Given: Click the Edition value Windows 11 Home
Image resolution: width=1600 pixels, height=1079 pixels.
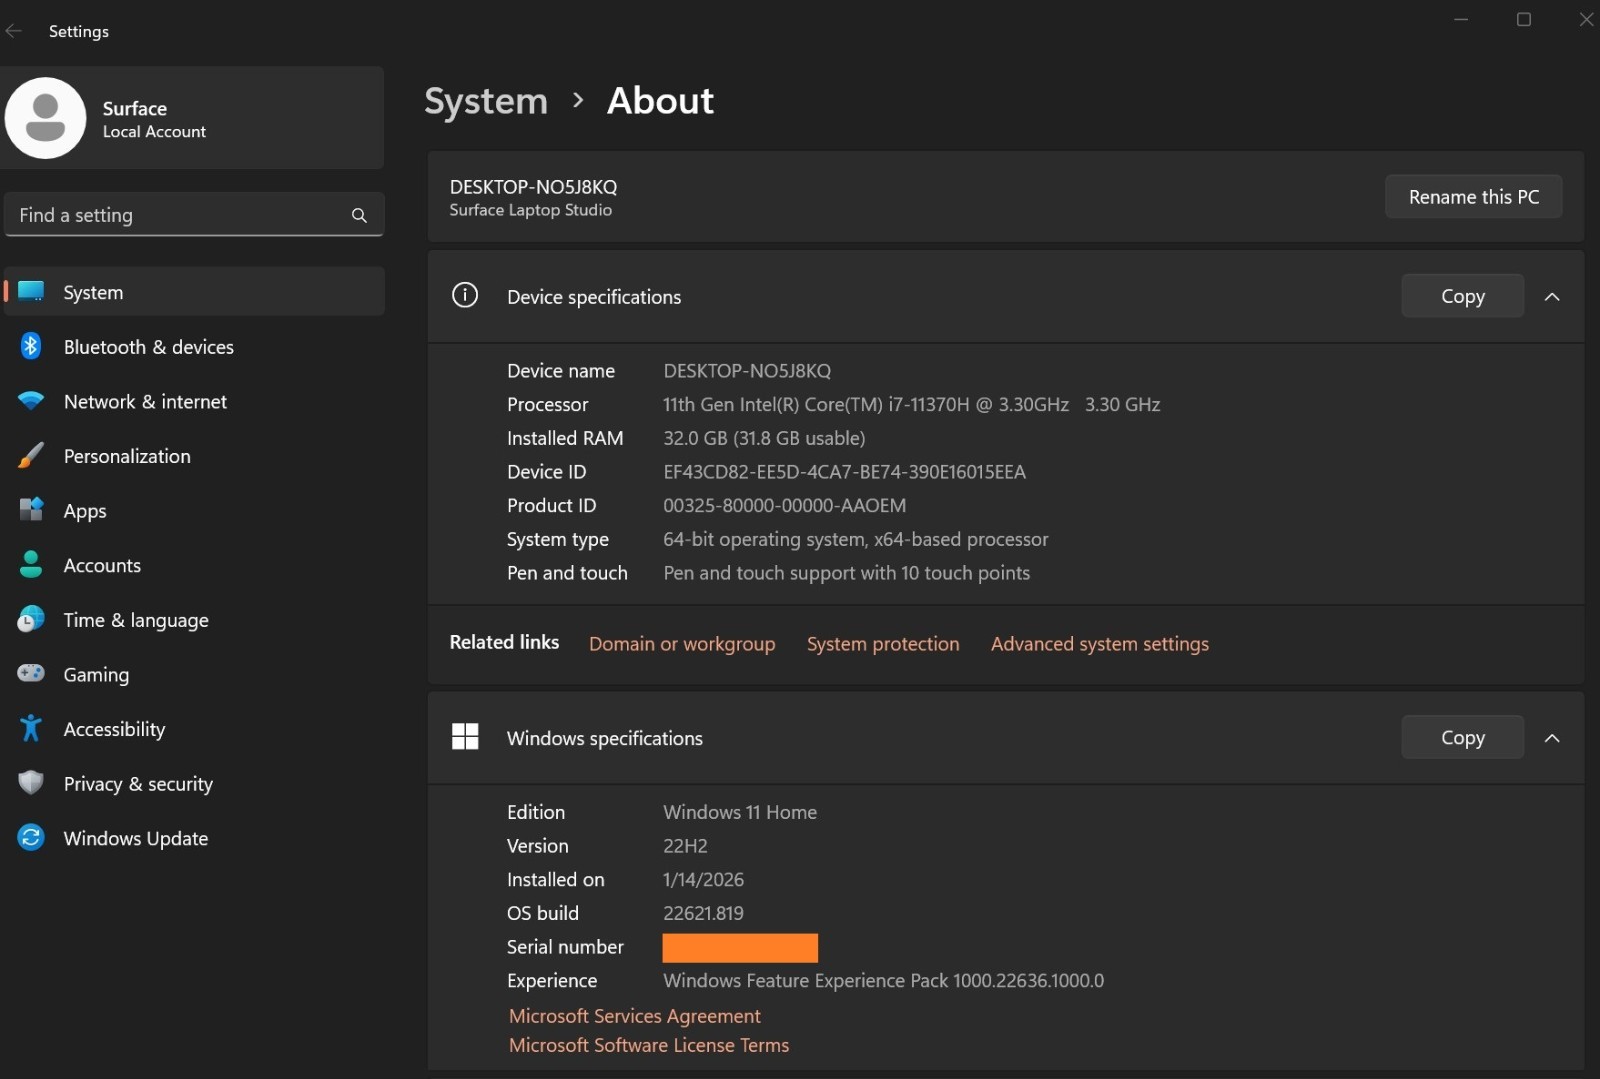Looking at the screenshot, I should [740, 812].
